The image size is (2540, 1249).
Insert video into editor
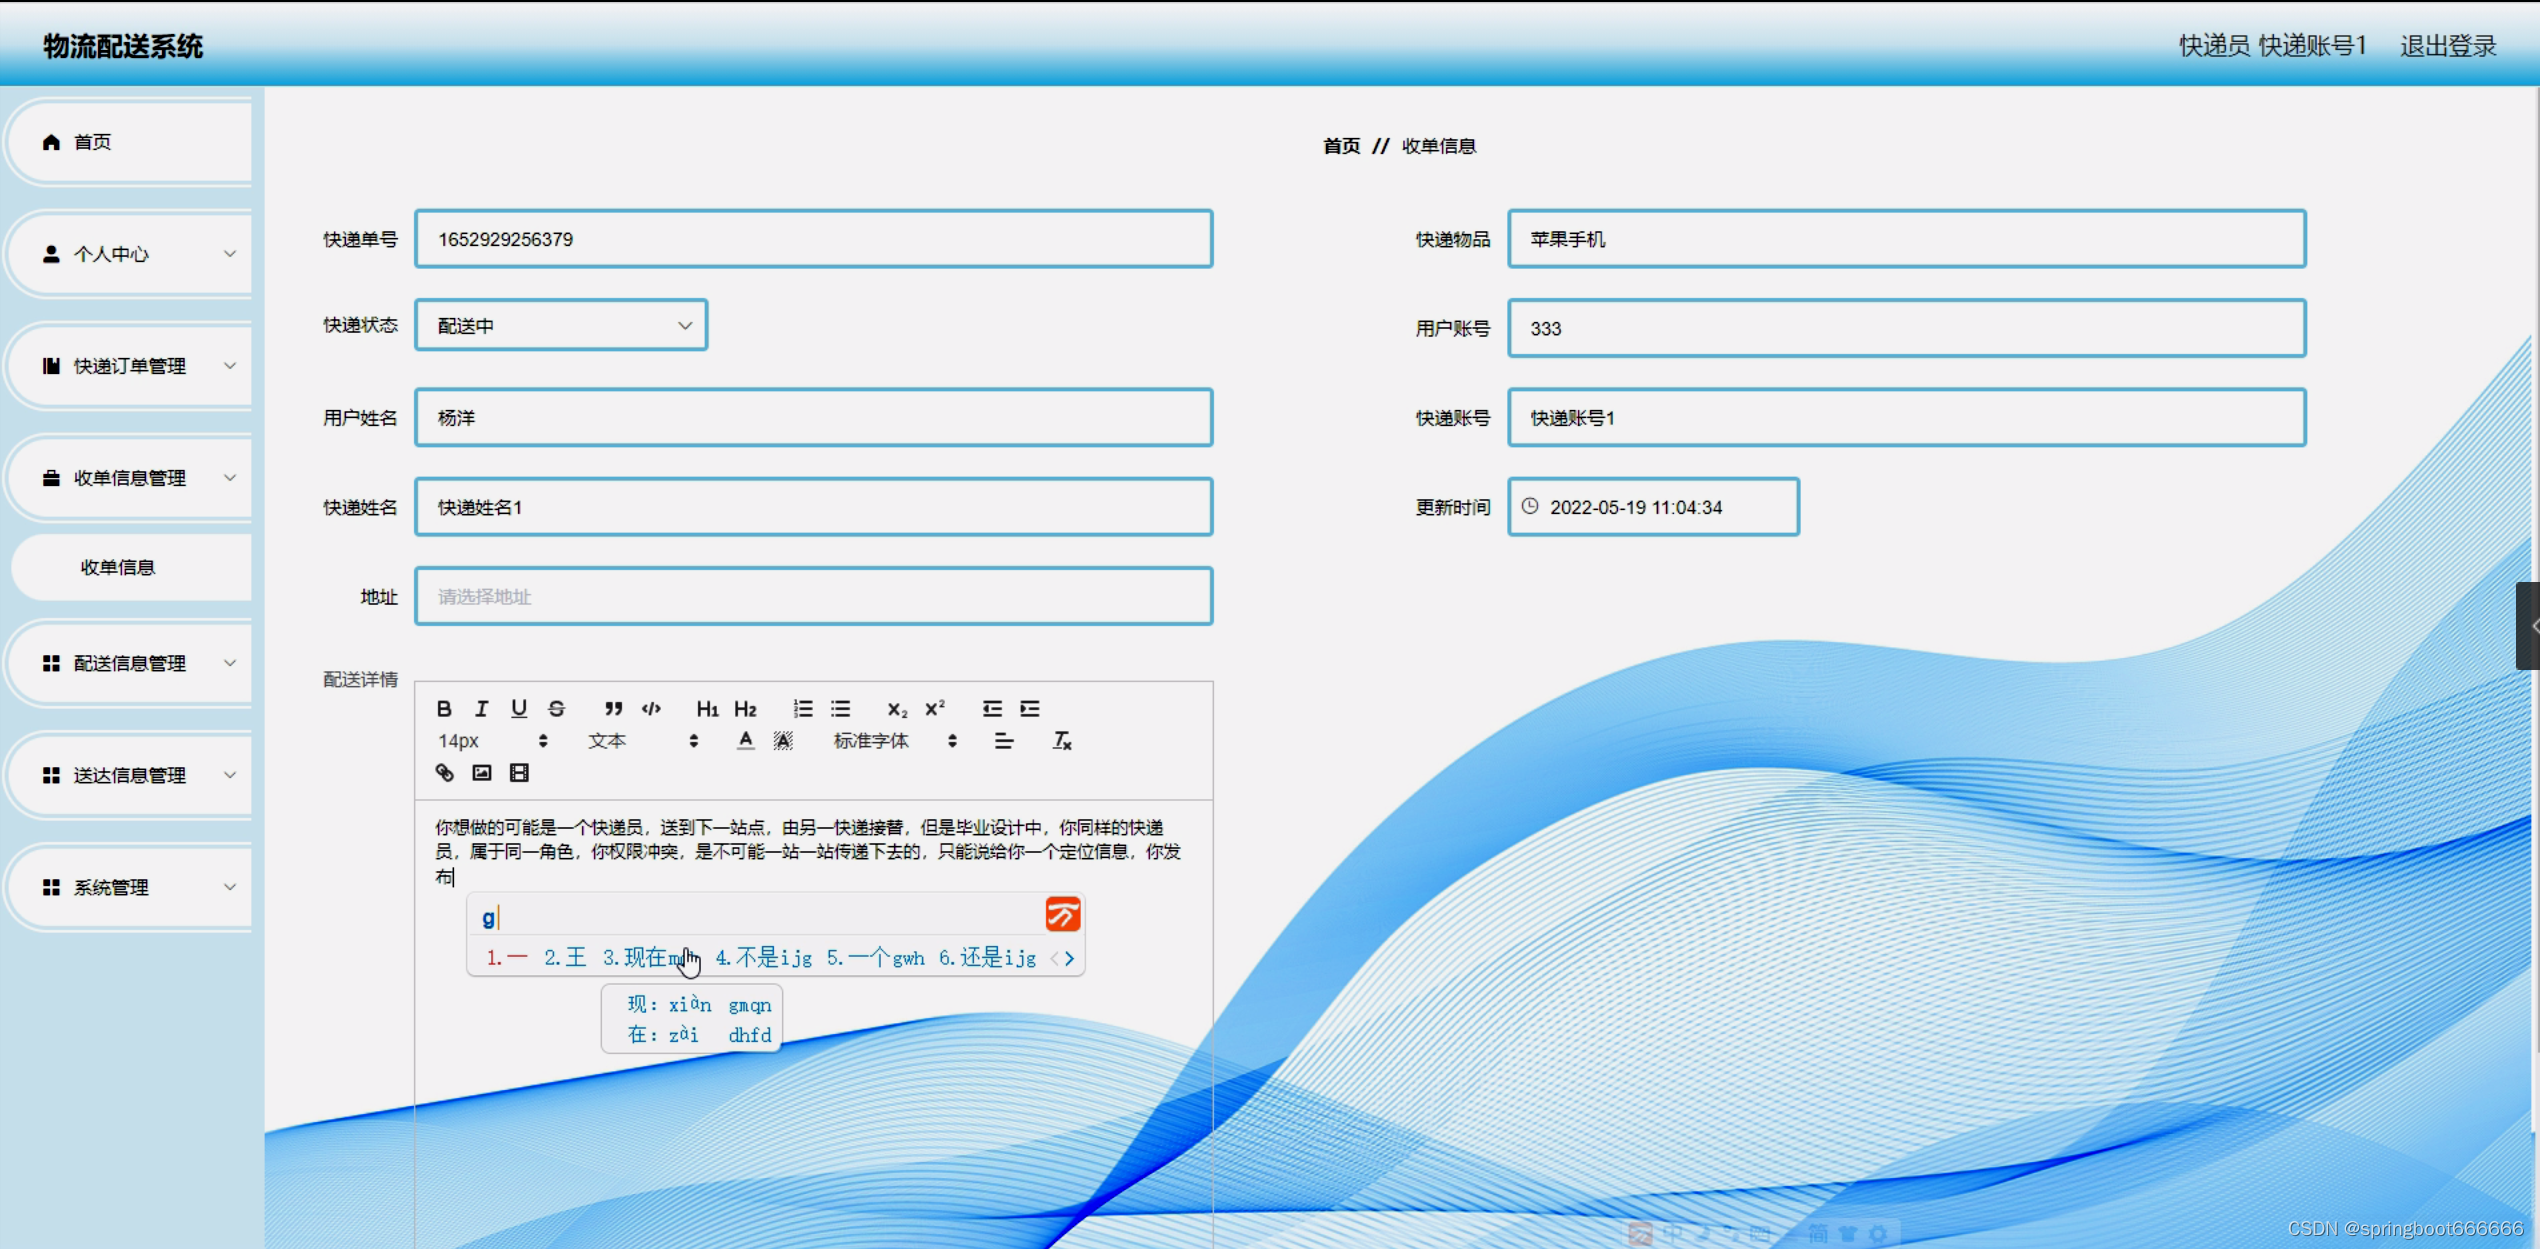[x=519, y=773]
